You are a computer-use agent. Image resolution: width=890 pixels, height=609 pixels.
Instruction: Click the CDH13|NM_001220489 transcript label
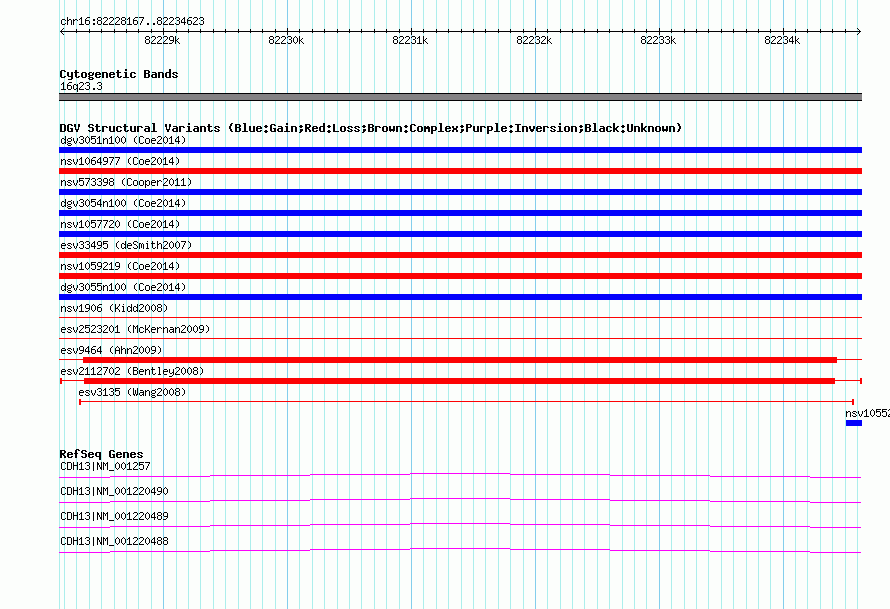tap(114, 516)
